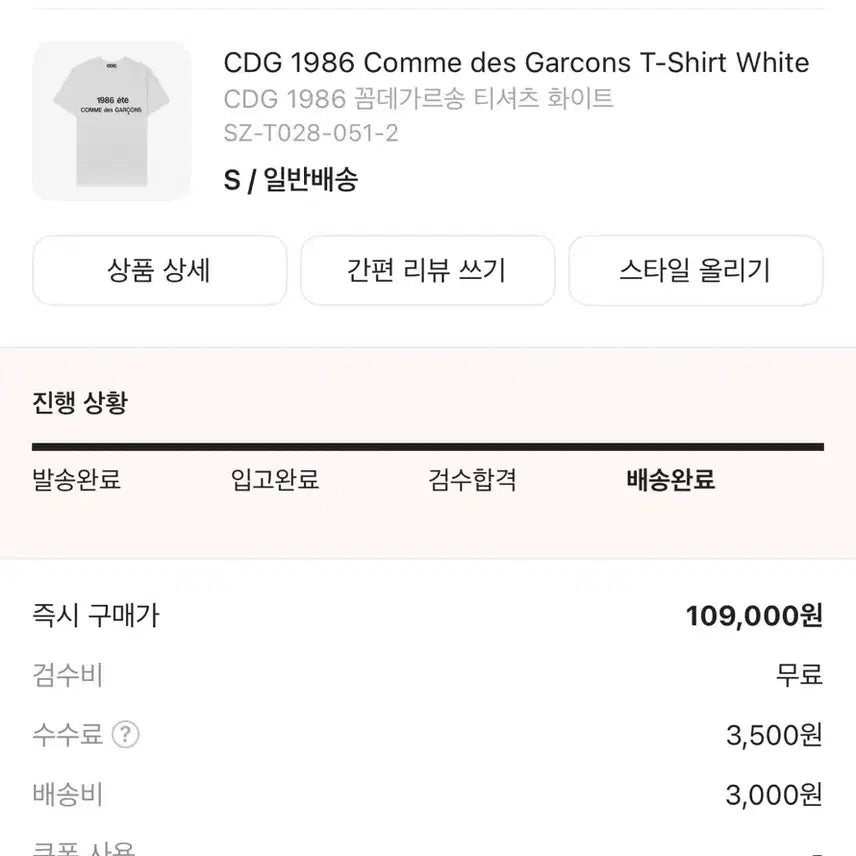Screen dimensions: 856x856
Task: Click the progress status indicator bar
Action: point(428,447)
